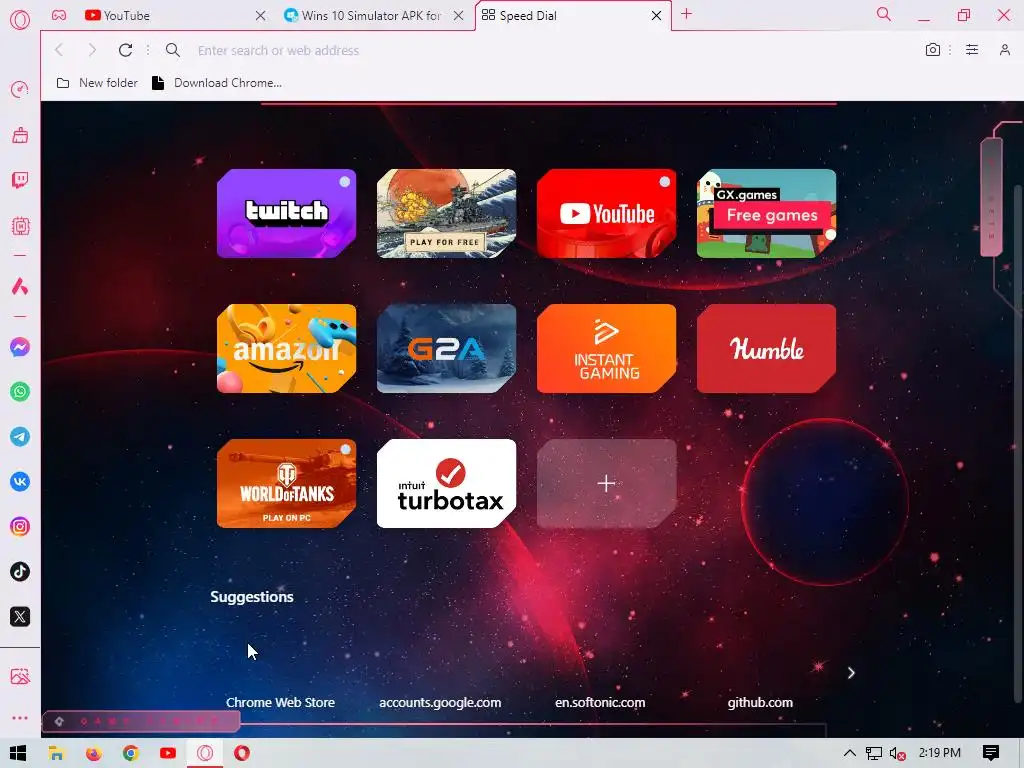Close the Wins 10 Simulator tab
This screenshot has width=1024, height=768.
click(458, 16)
